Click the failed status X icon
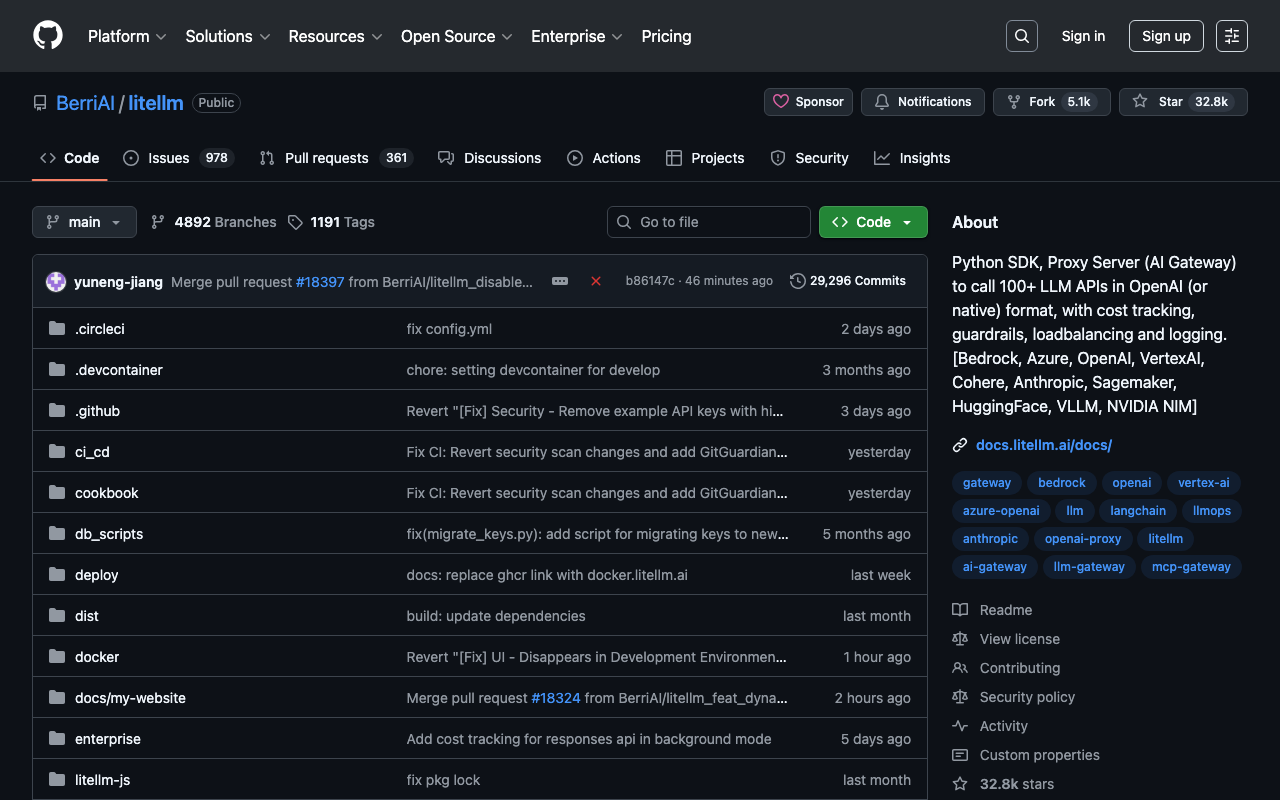This screenshot has width=1280, height=800. 596,281
